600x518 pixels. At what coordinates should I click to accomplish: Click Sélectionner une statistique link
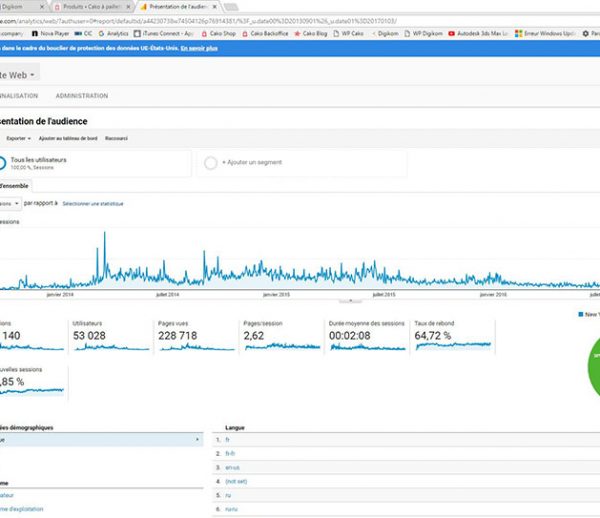(x=93, y=204)
